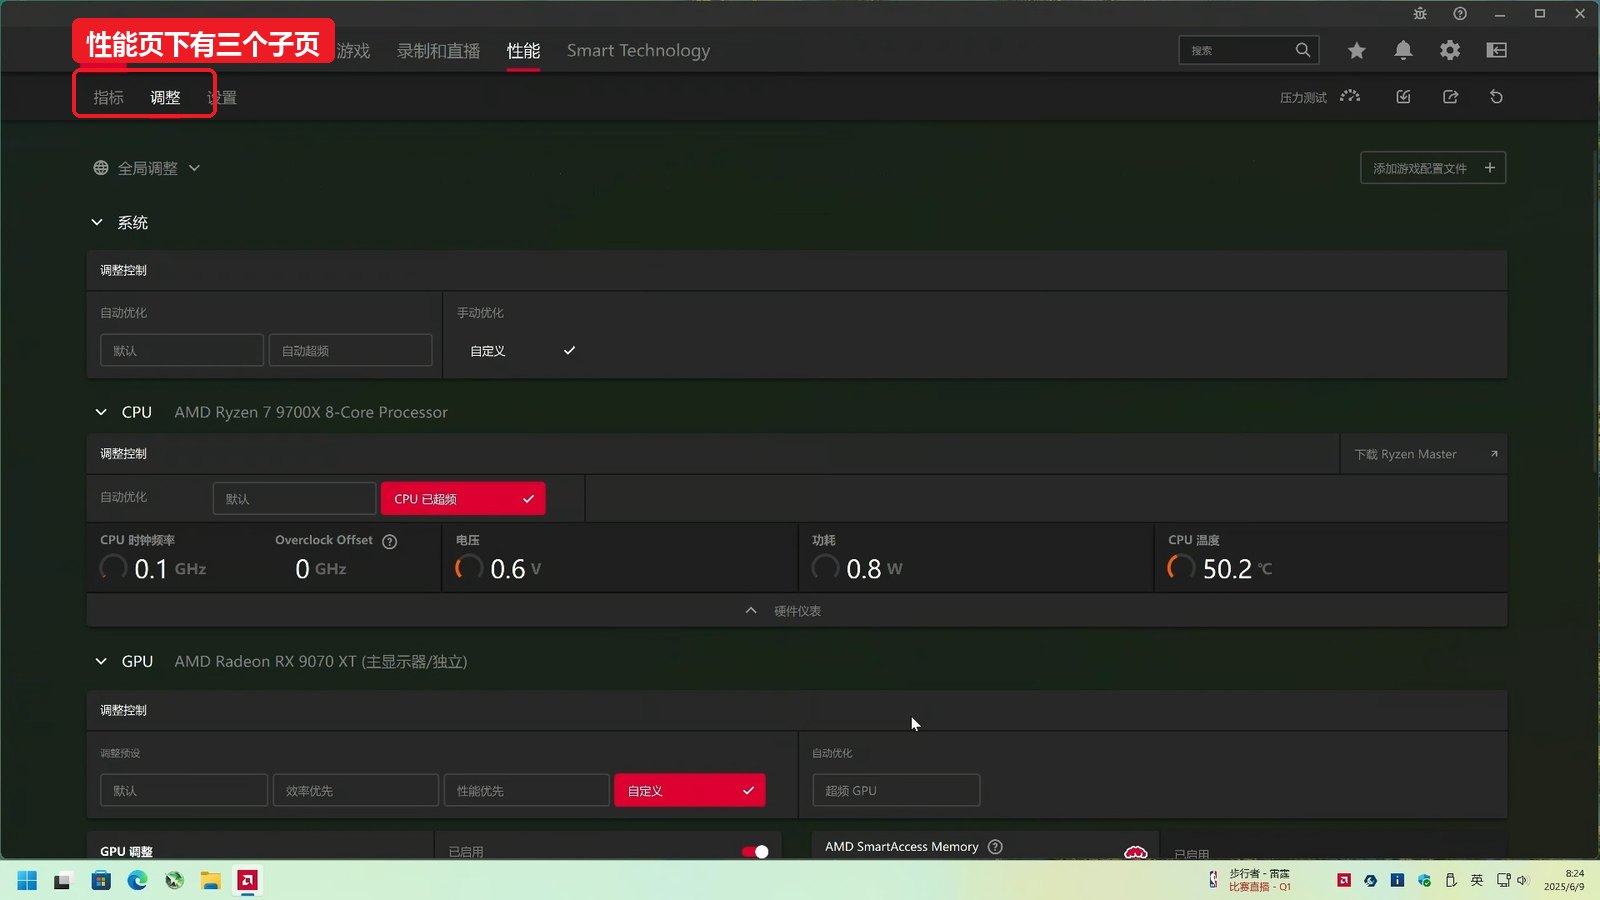
Task: Select CPU 已超频 option
Action: coord(463,499)
